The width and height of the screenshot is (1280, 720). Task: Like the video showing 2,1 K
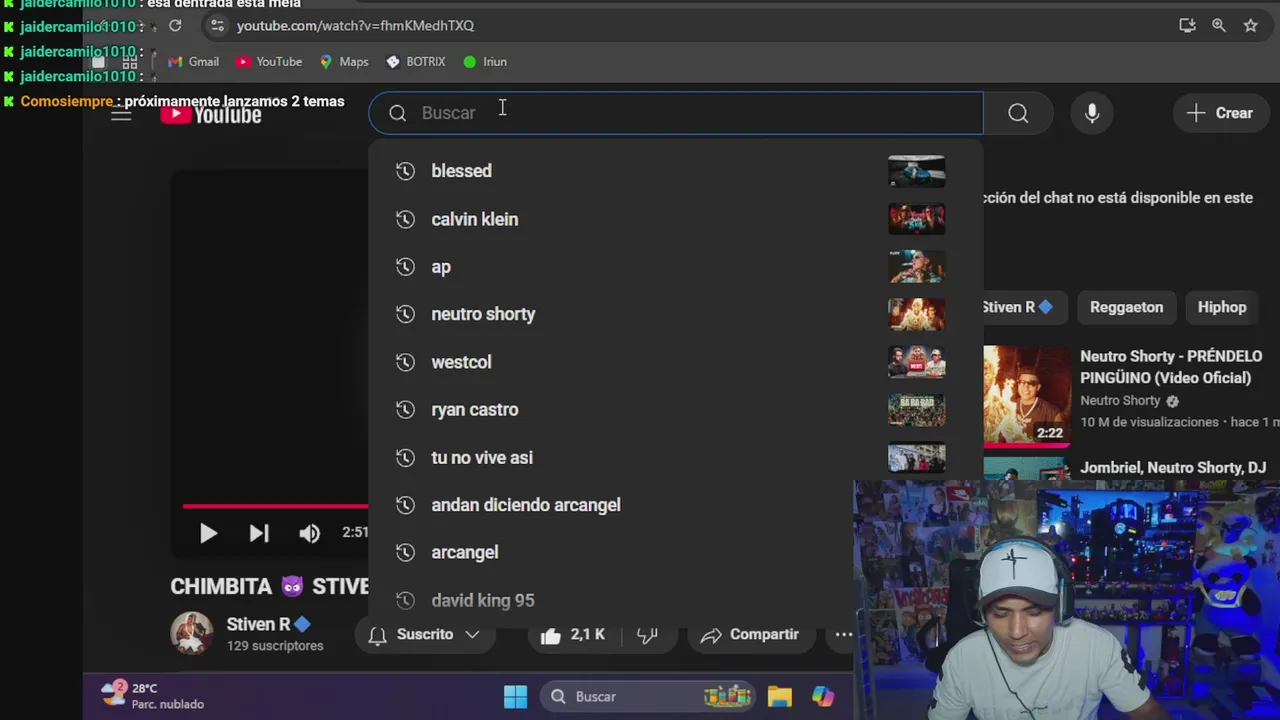click(573, 635)
